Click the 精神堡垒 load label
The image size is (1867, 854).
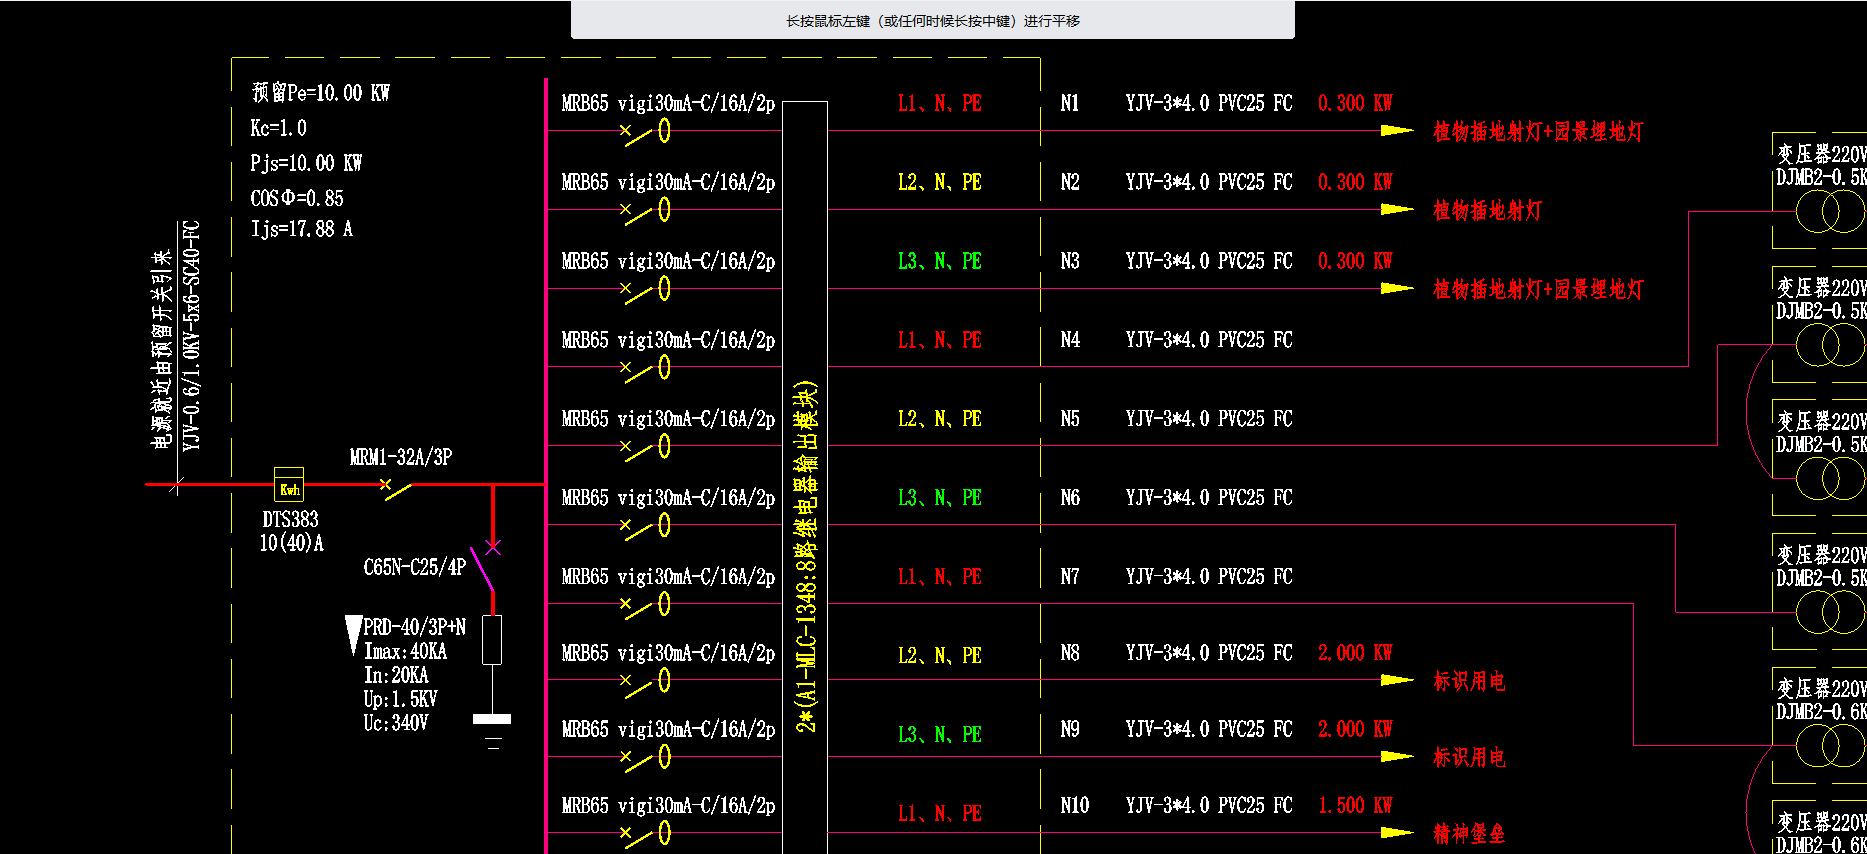(x=1469, y=834)
